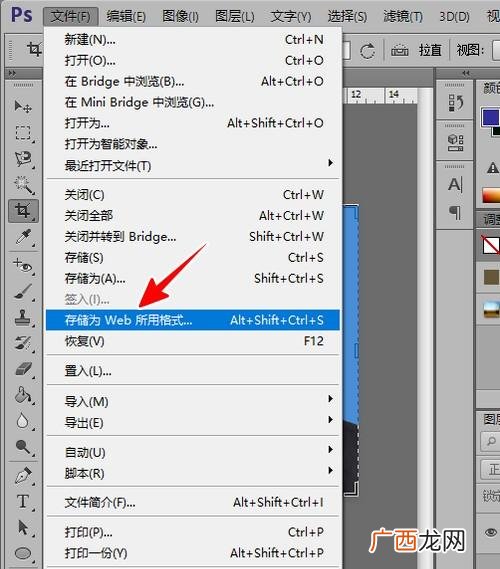Choose File Info (文件简介) item
The height and width of the screenshot is (569, 500).
(193, 503)
